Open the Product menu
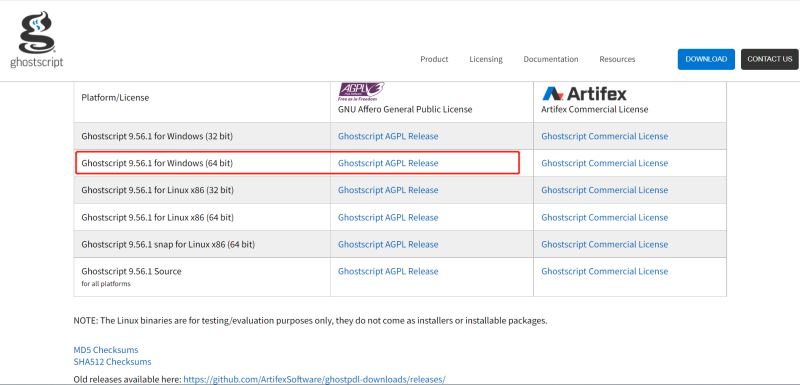Image resolution: width=800 pixels, height=385 pixels. (x=434, y=59)
